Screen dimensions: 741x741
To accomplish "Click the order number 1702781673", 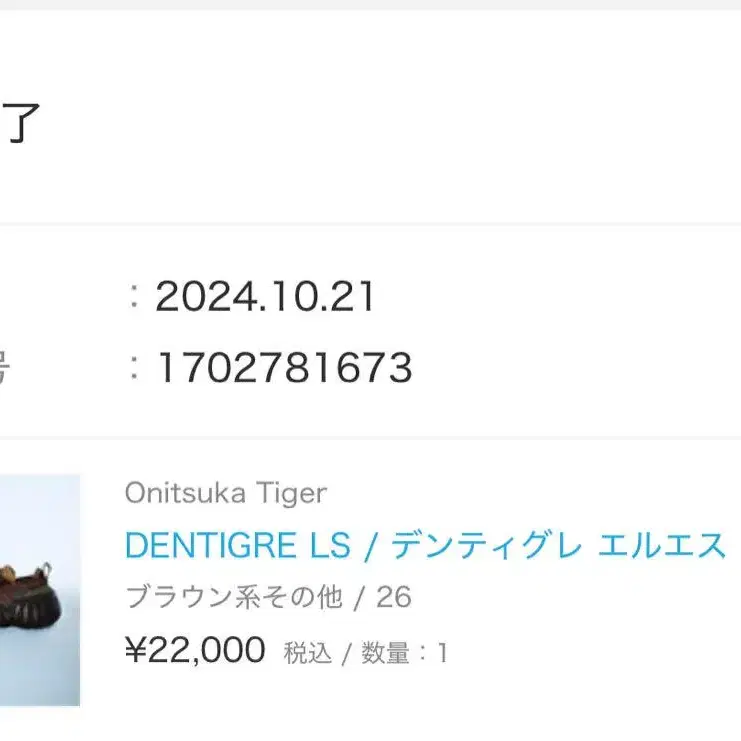I will [284, 369].
